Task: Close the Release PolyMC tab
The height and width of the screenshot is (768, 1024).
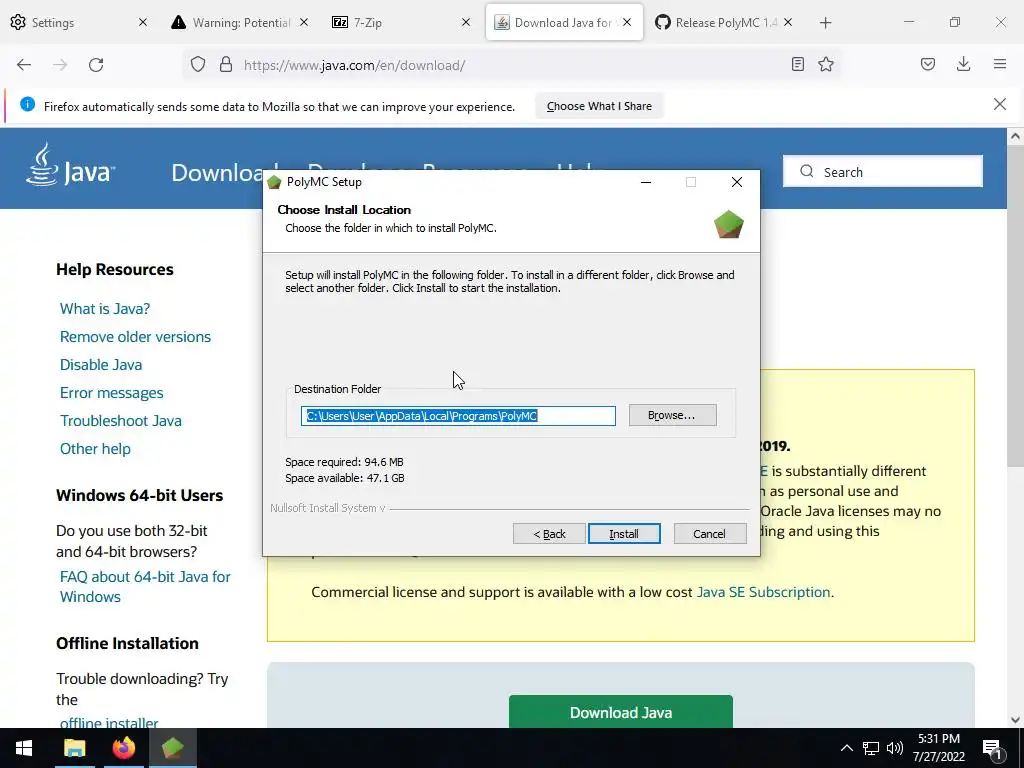Action: pos(788,22)
